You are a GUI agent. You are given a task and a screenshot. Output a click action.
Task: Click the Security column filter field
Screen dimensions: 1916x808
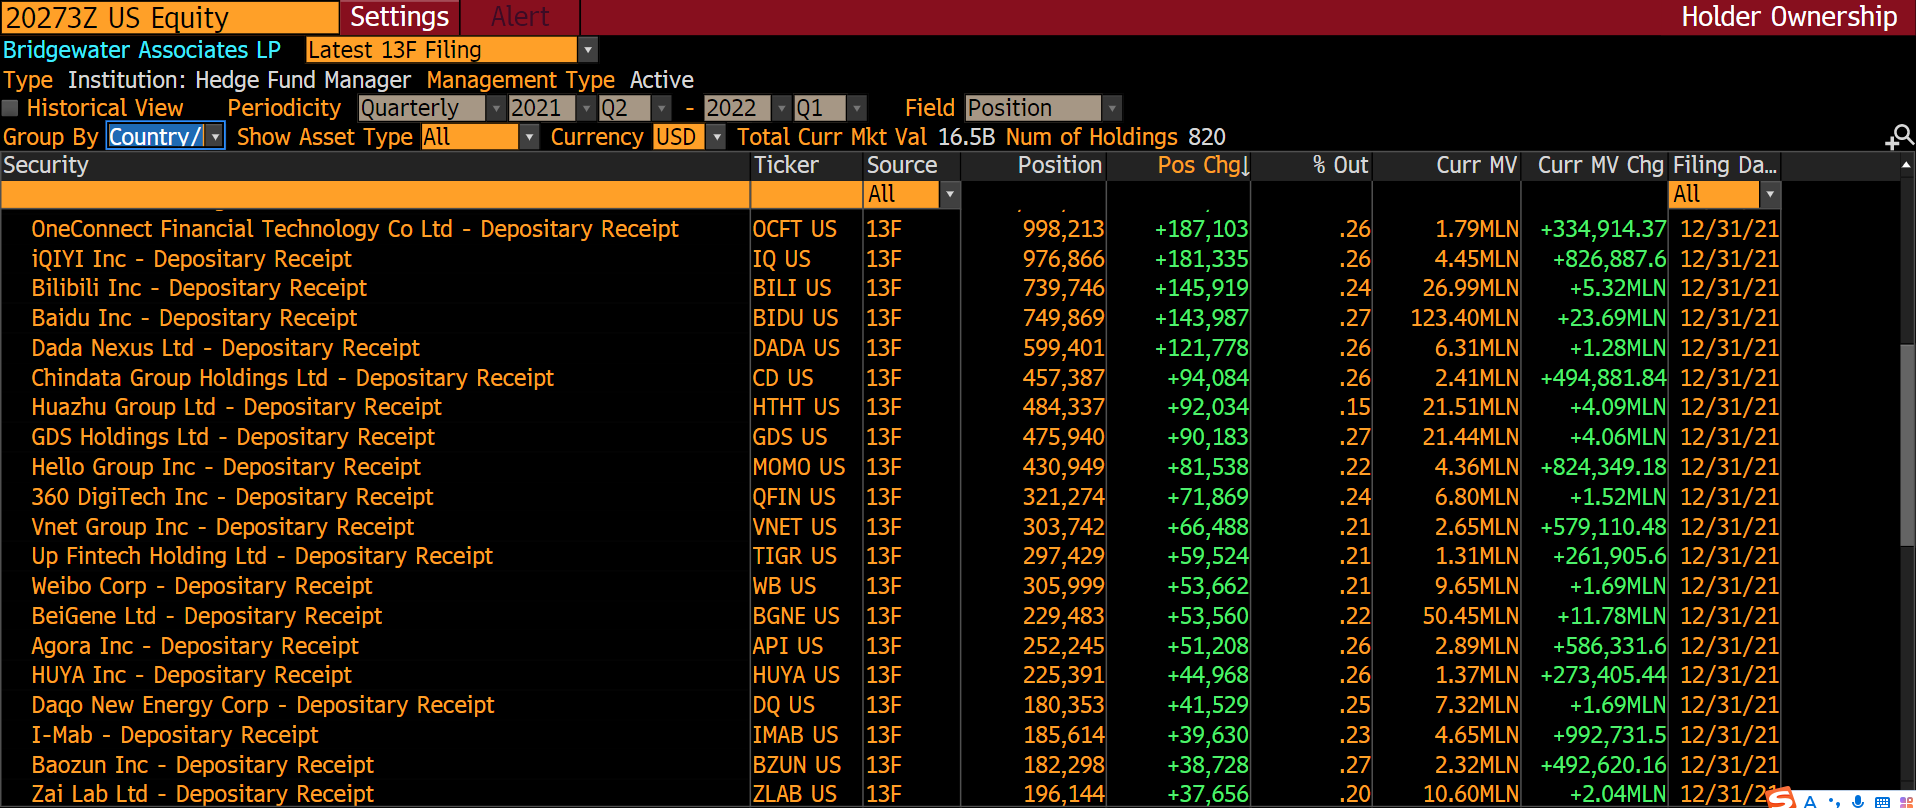click(376, 194)
